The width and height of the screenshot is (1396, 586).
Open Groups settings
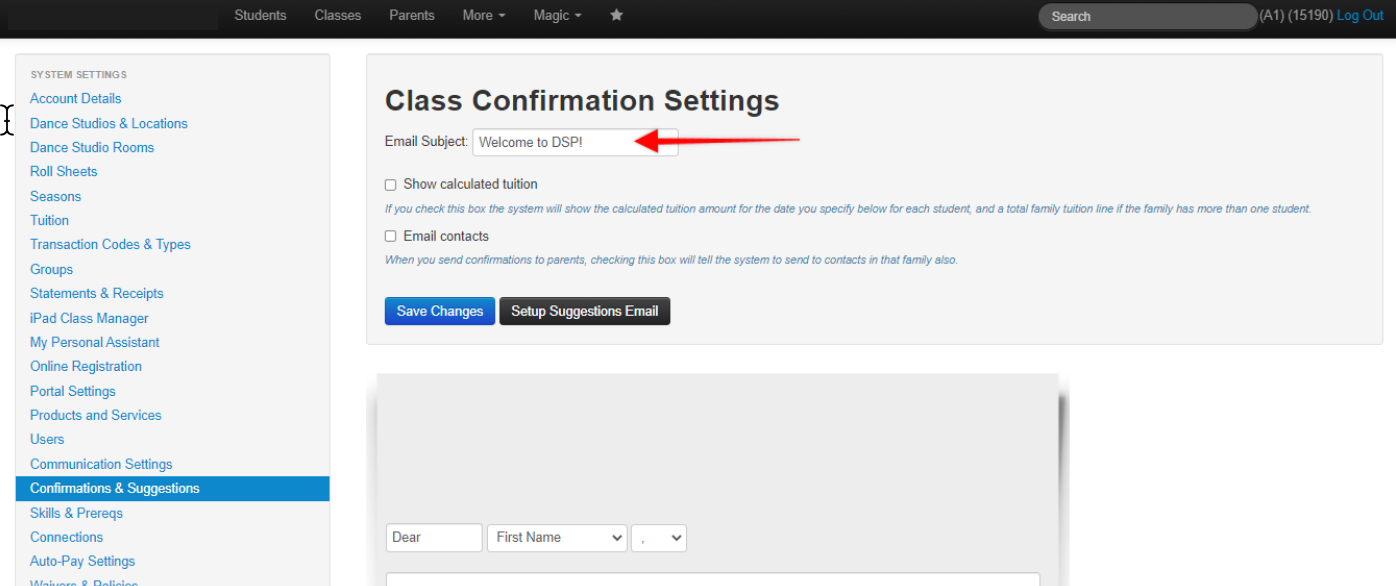click(x=51, y=269)
